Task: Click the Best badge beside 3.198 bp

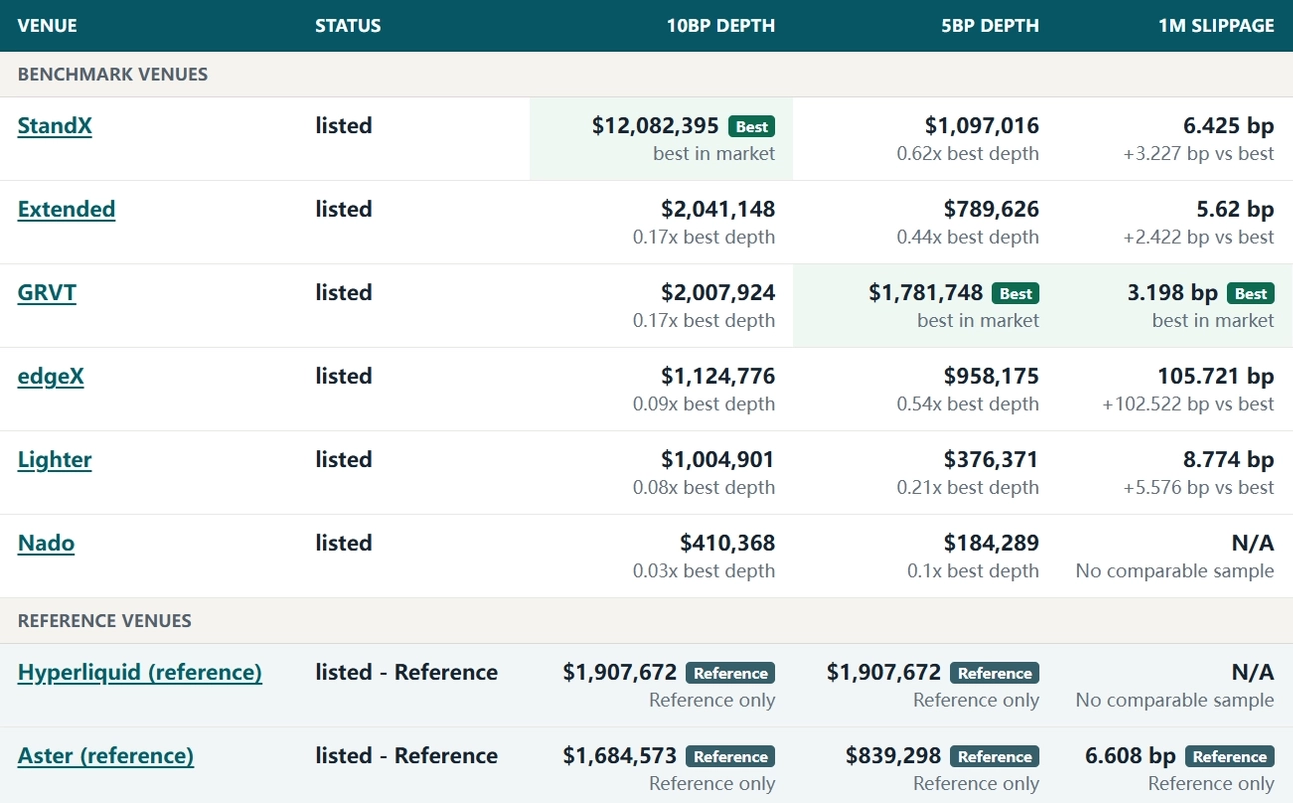Action: tap(1251, 294)
